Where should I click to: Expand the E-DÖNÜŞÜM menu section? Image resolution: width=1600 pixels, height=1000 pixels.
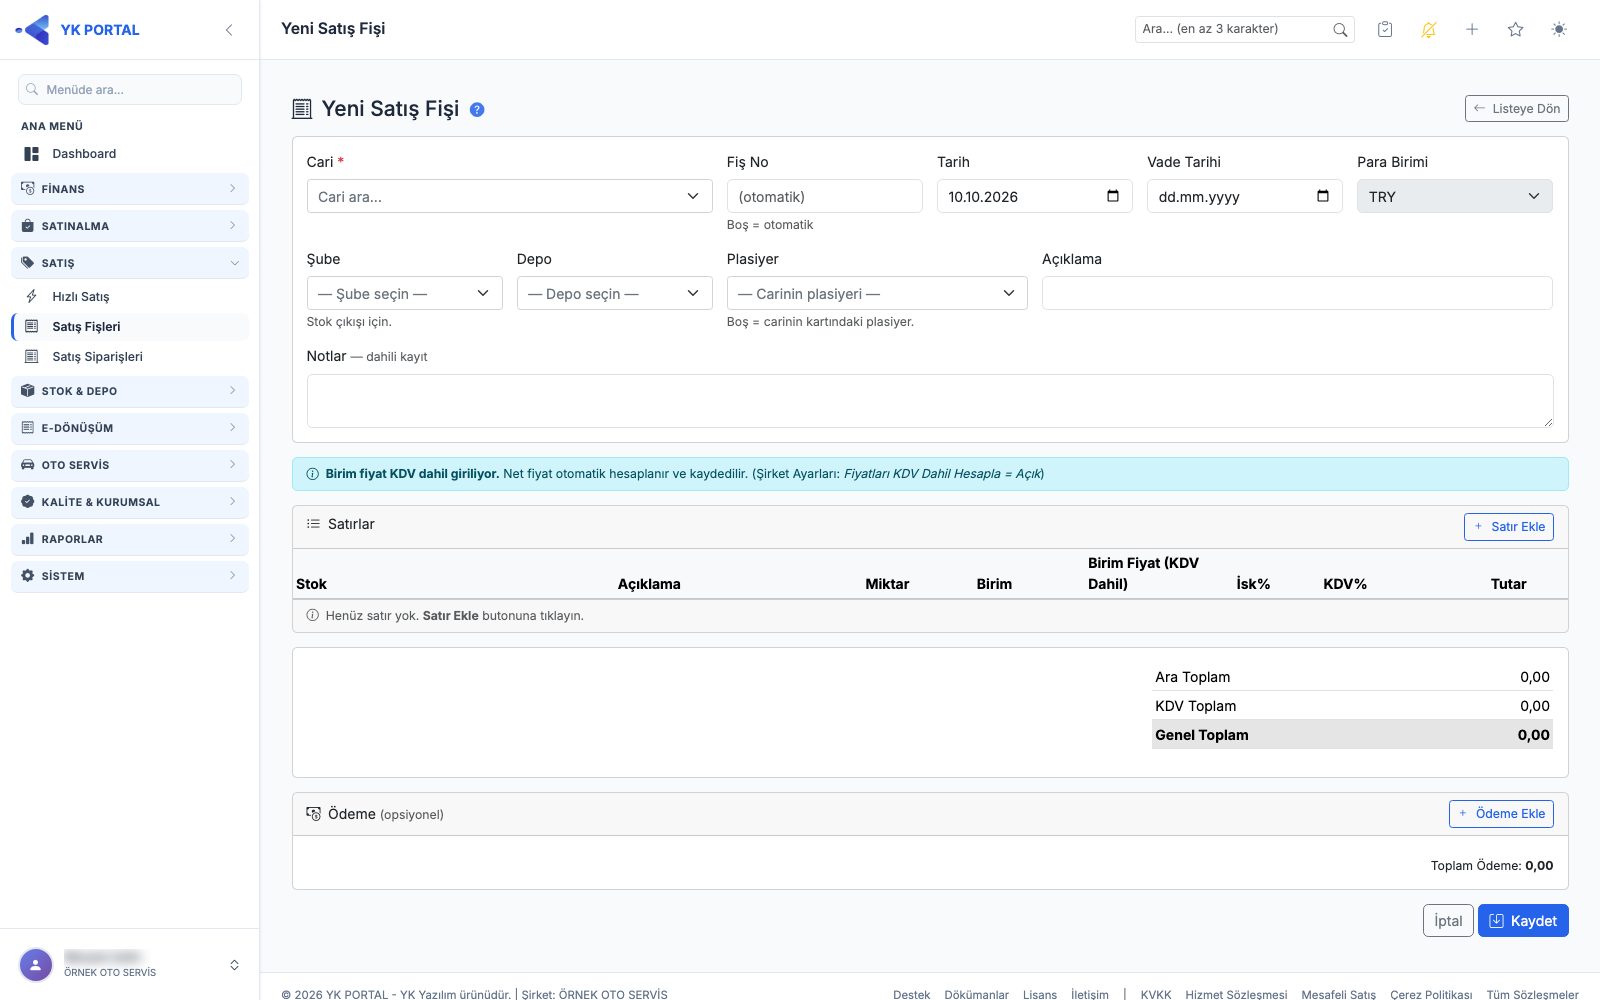(130, 428)
